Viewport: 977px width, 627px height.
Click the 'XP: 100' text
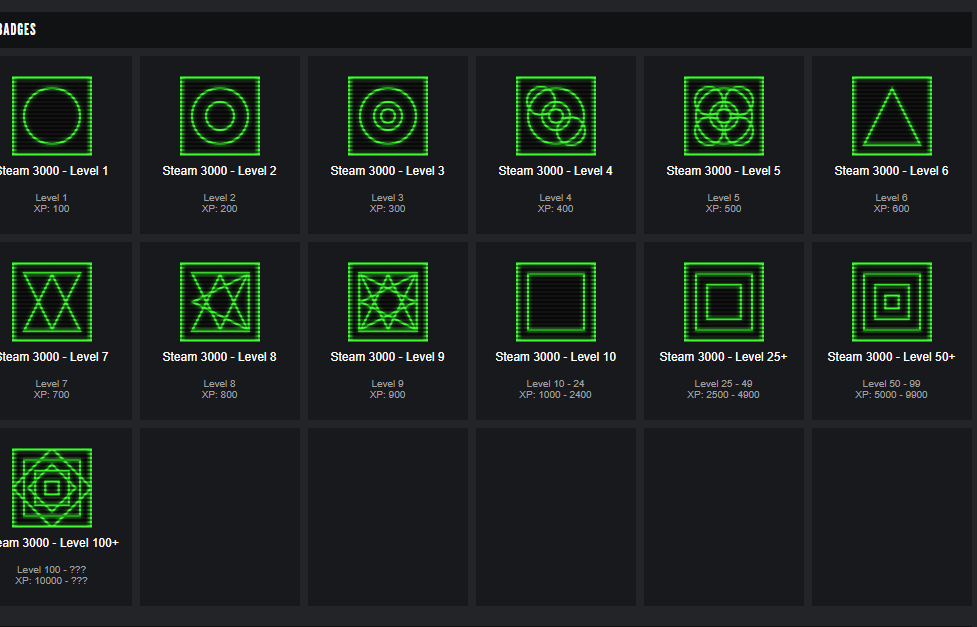(x=51, y=209)
